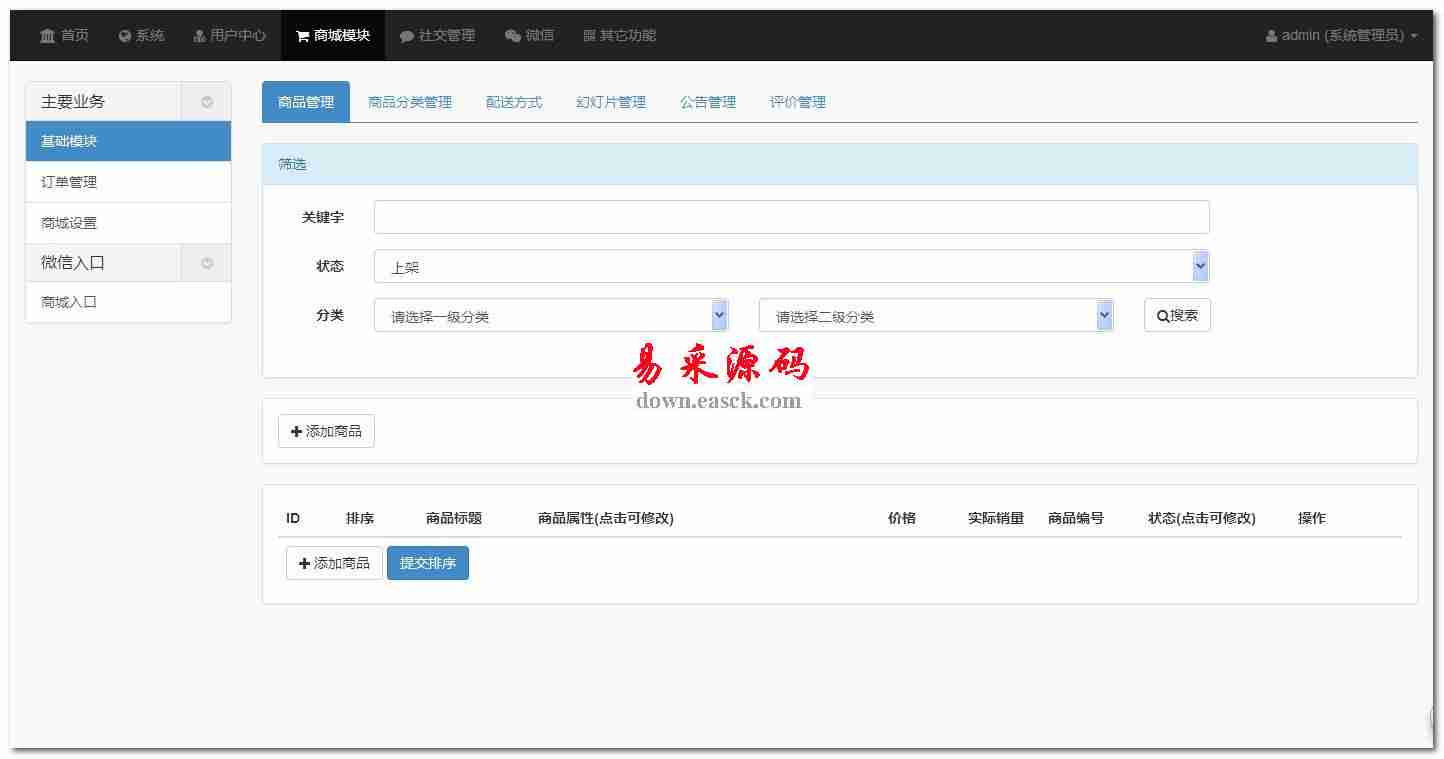This screenshot has width=1444, height=759.
Task: Open the 系统 globe icon menu
Action: tap(125, 36)
